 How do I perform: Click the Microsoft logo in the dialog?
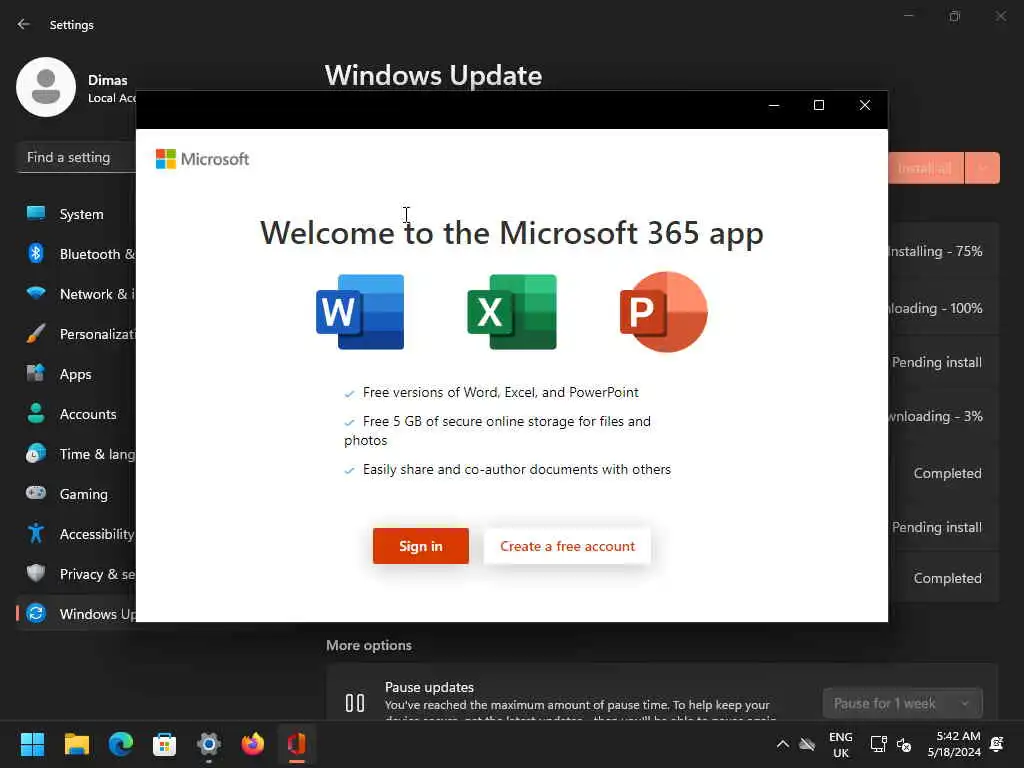coord(202,159)
